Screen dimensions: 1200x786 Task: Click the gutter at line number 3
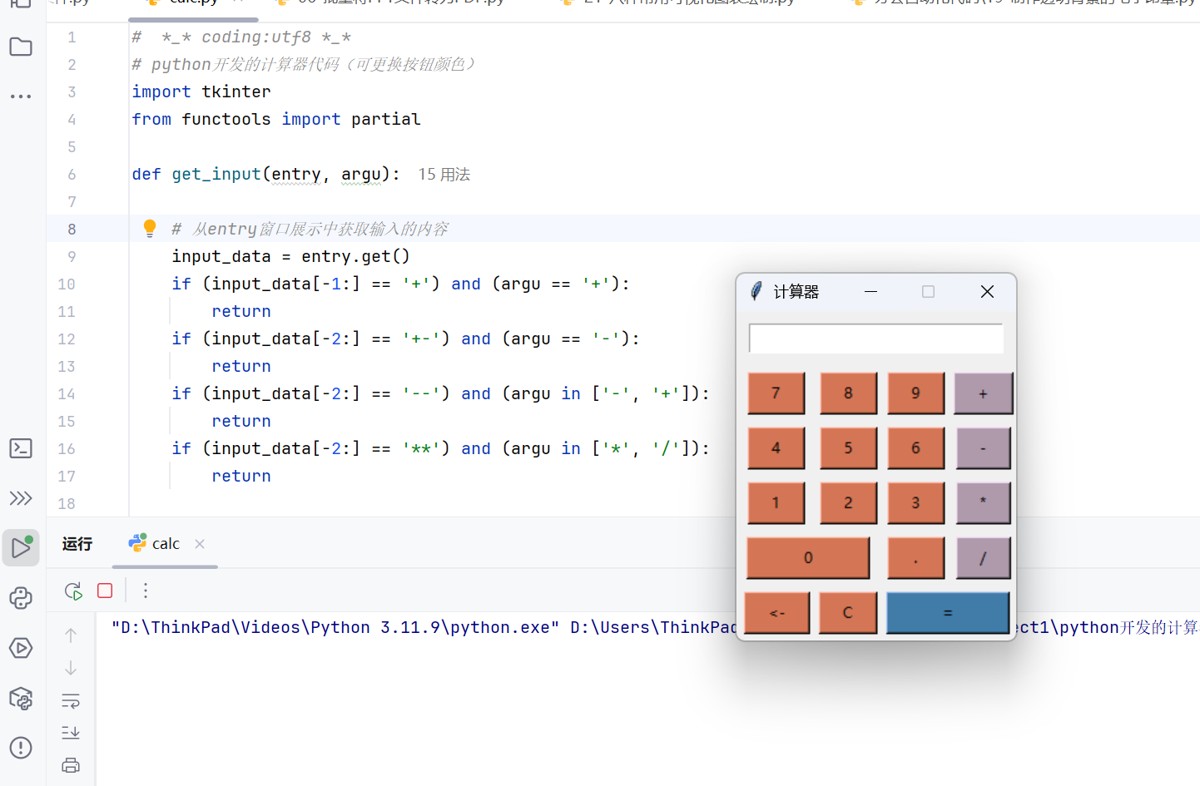tap(71, 92)
